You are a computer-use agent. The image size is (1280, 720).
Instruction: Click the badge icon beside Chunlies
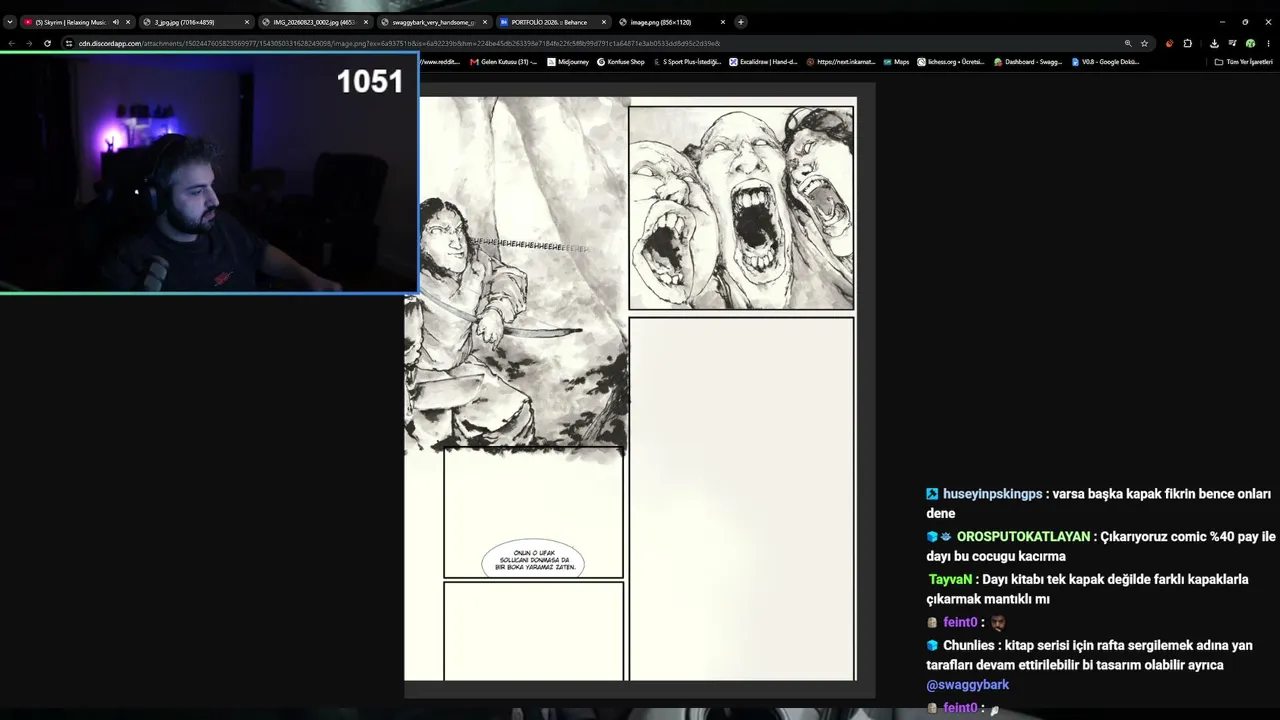click(932, 646)
